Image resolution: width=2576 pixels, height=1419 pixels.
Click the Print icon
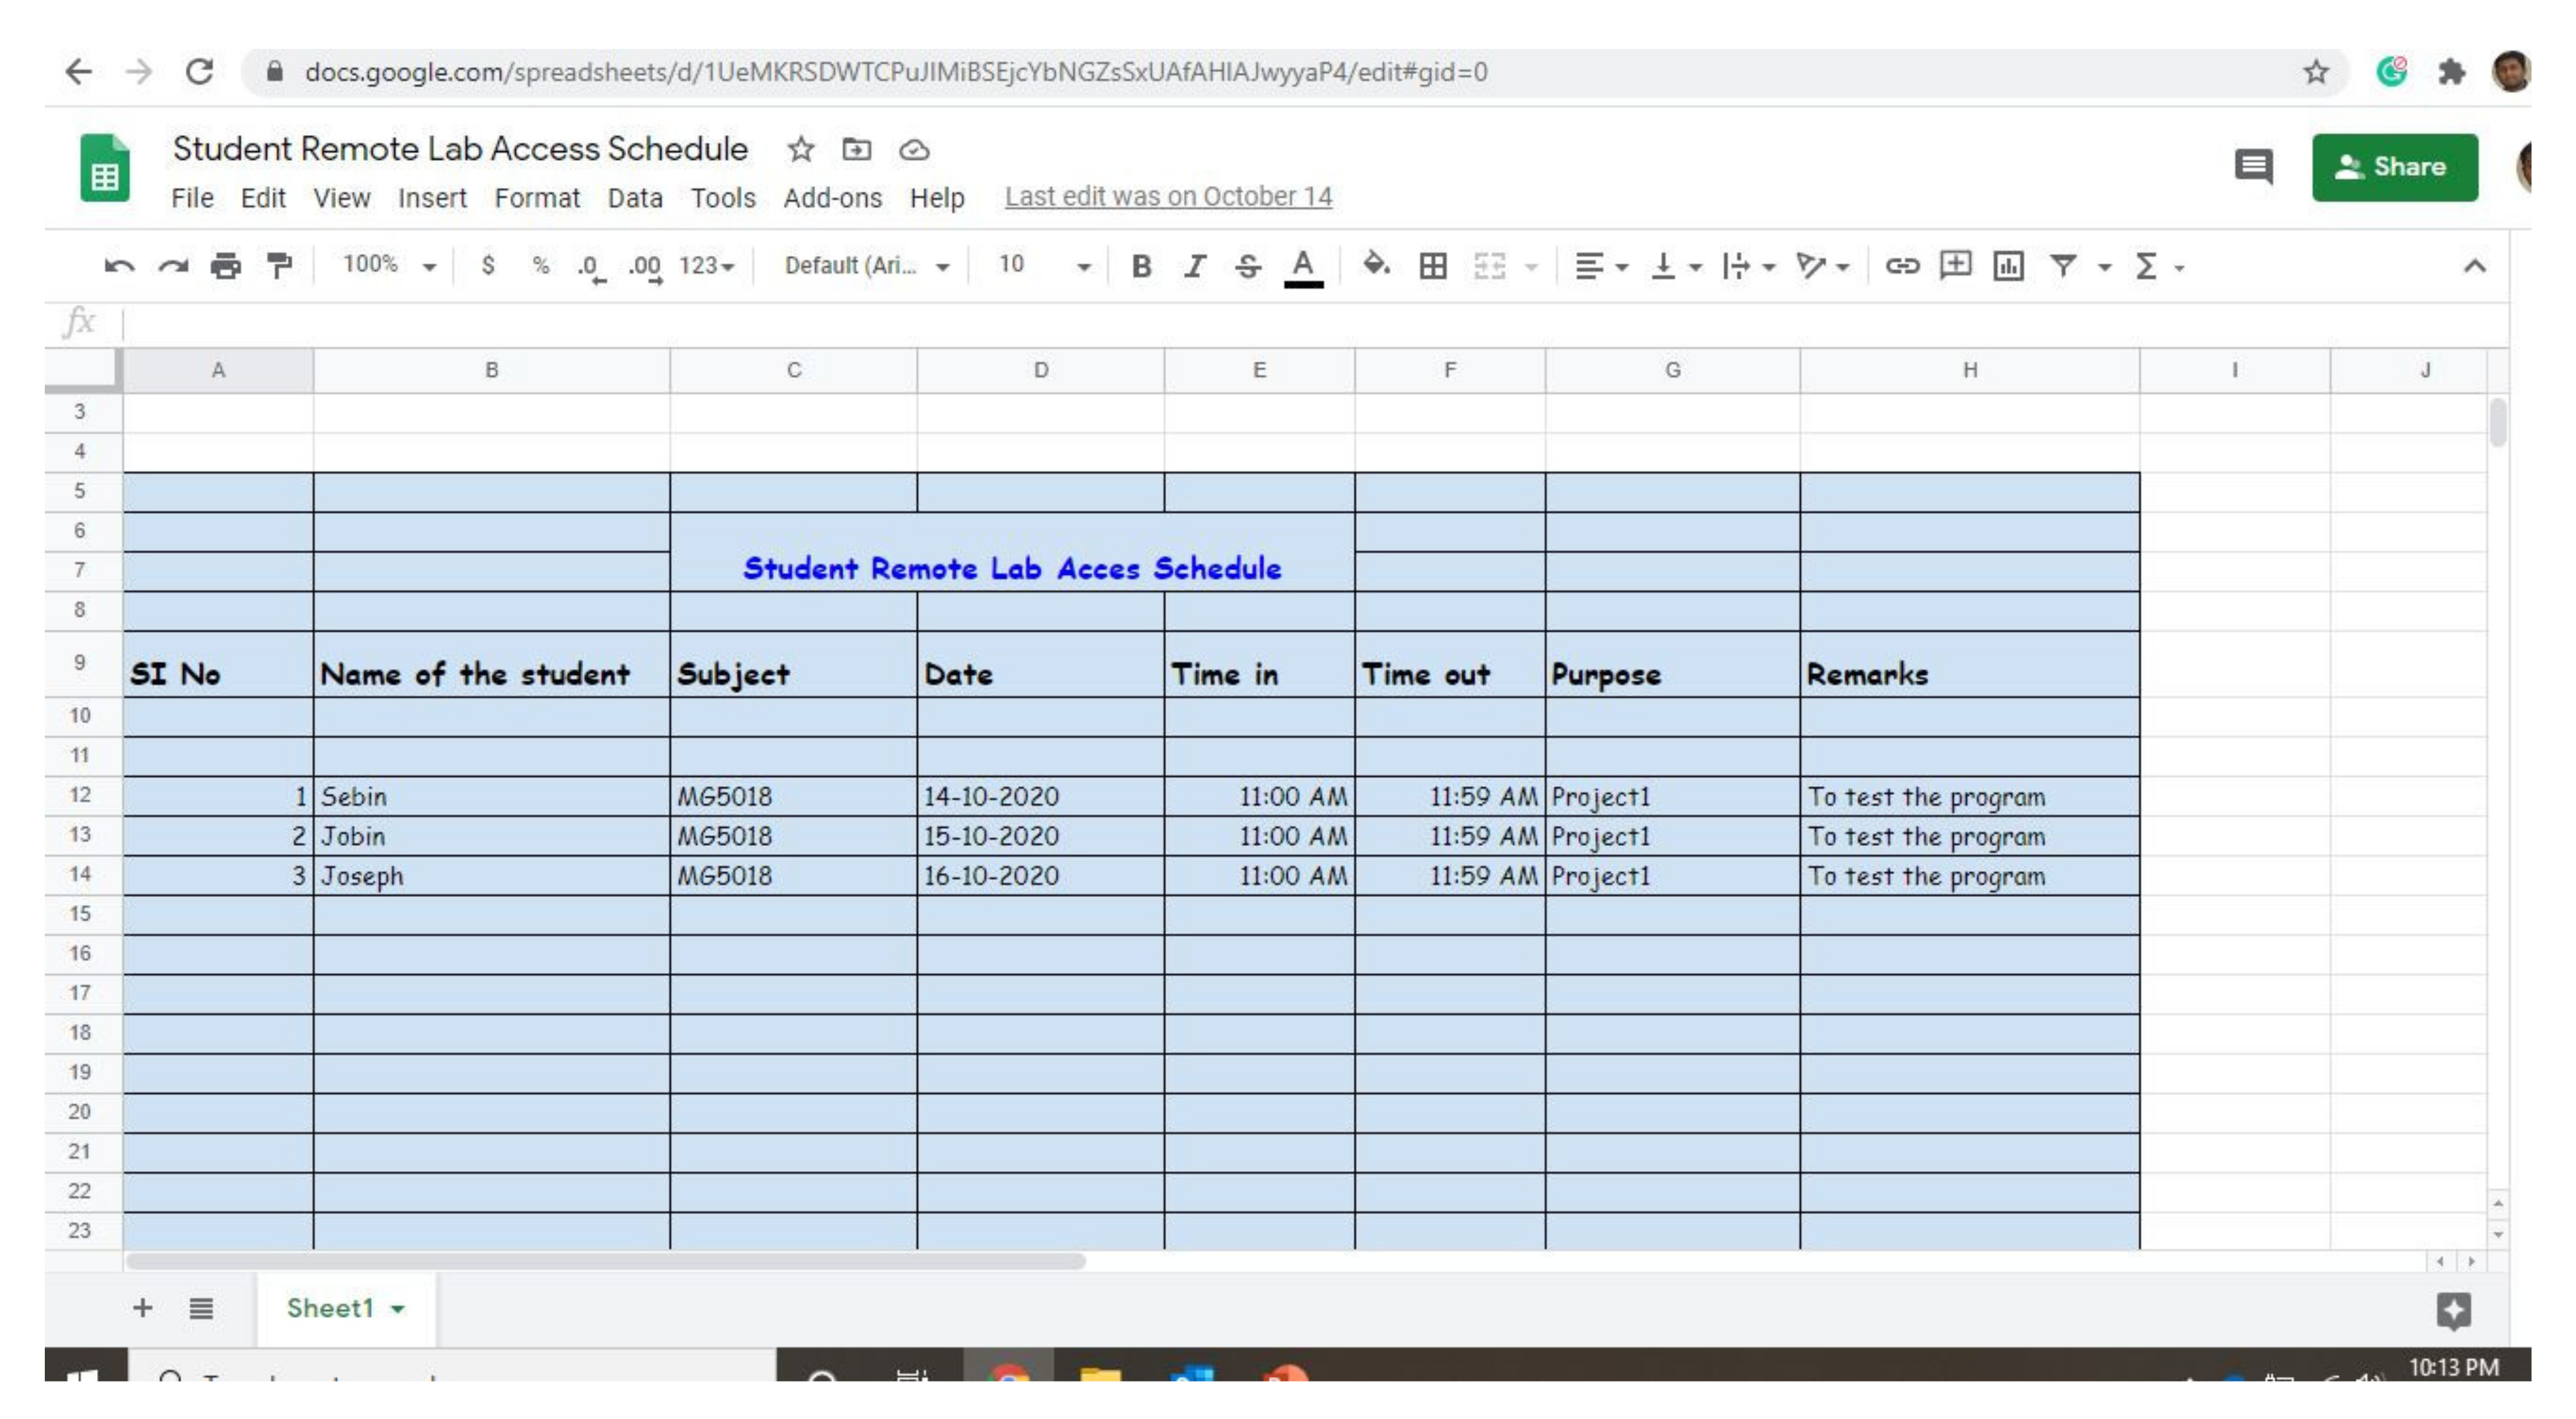226,266
